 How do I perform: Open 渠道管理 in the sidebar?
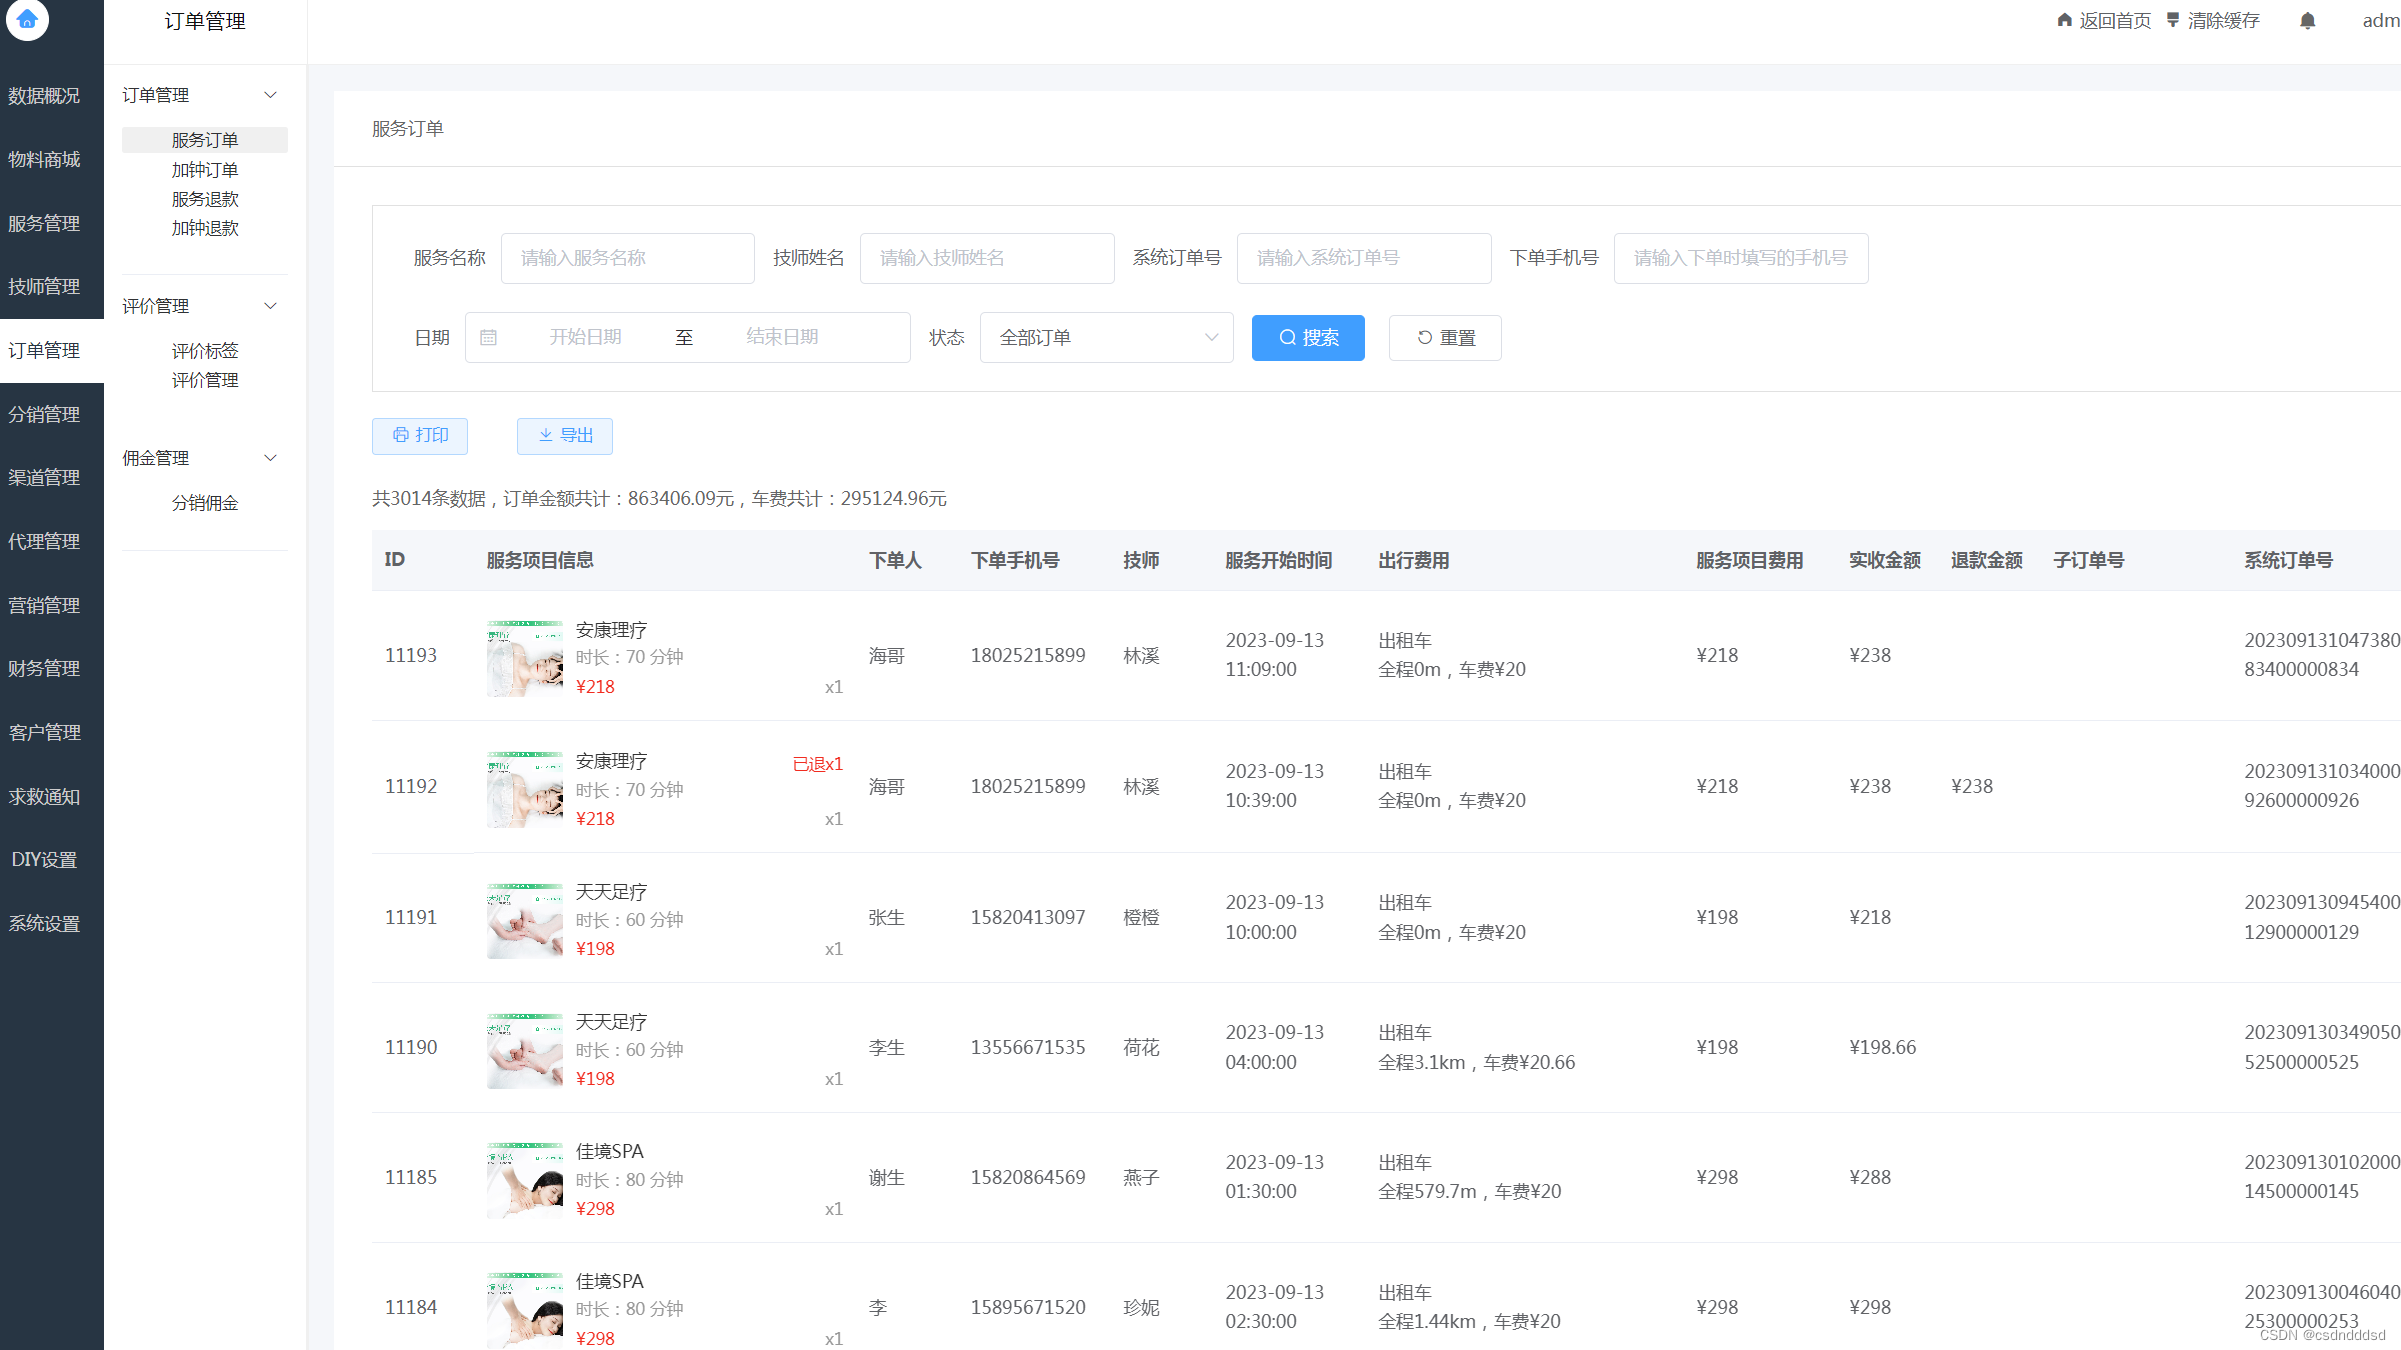point(44,478)
